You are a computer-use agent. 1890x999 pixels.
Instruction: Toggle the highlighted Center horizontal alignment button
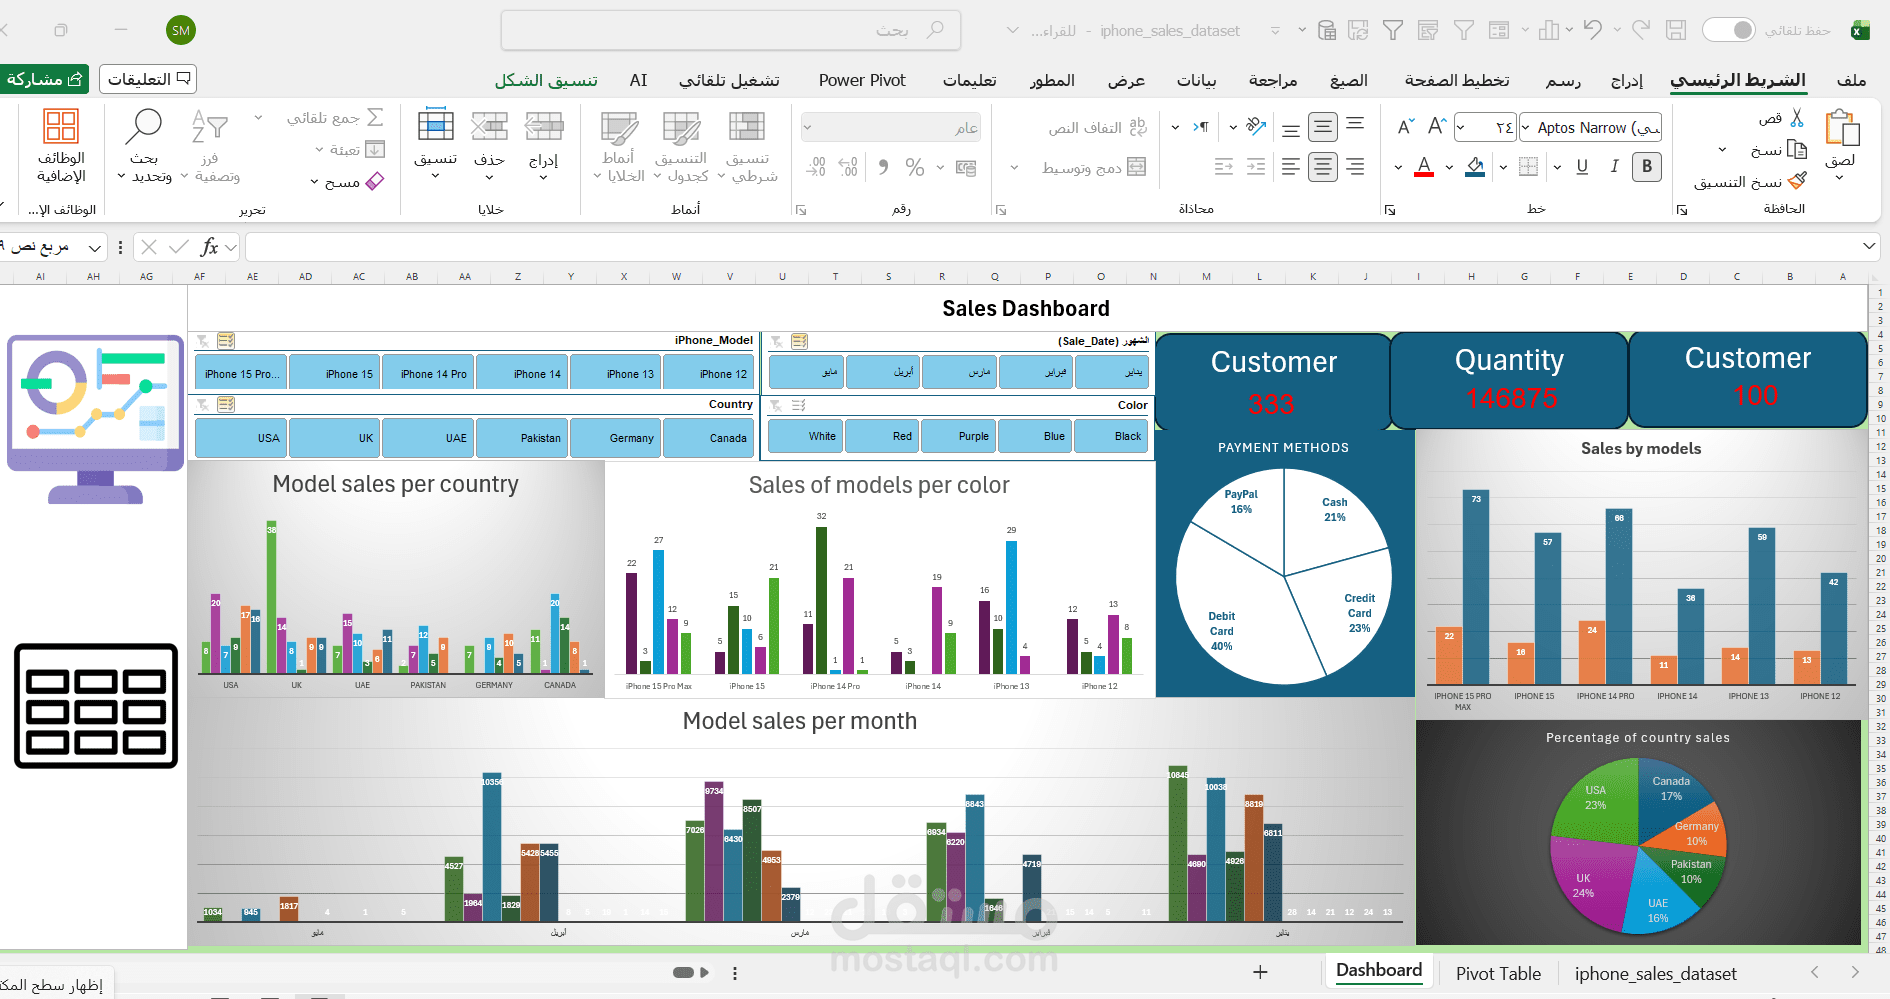pos(1323,167)
